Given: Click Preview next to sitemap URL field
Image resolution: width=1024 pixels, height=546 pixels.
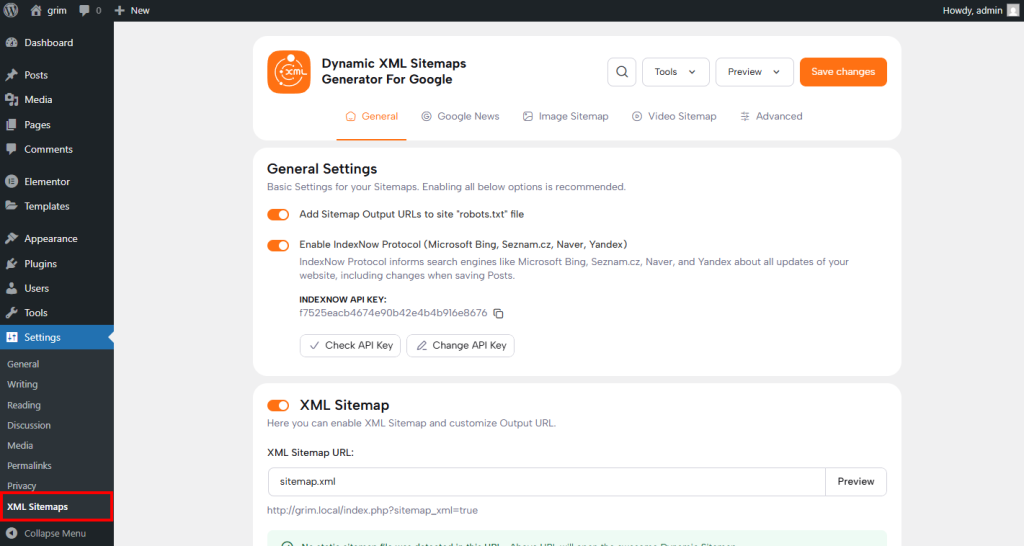Looking at the screenshot, I should 856,481.
